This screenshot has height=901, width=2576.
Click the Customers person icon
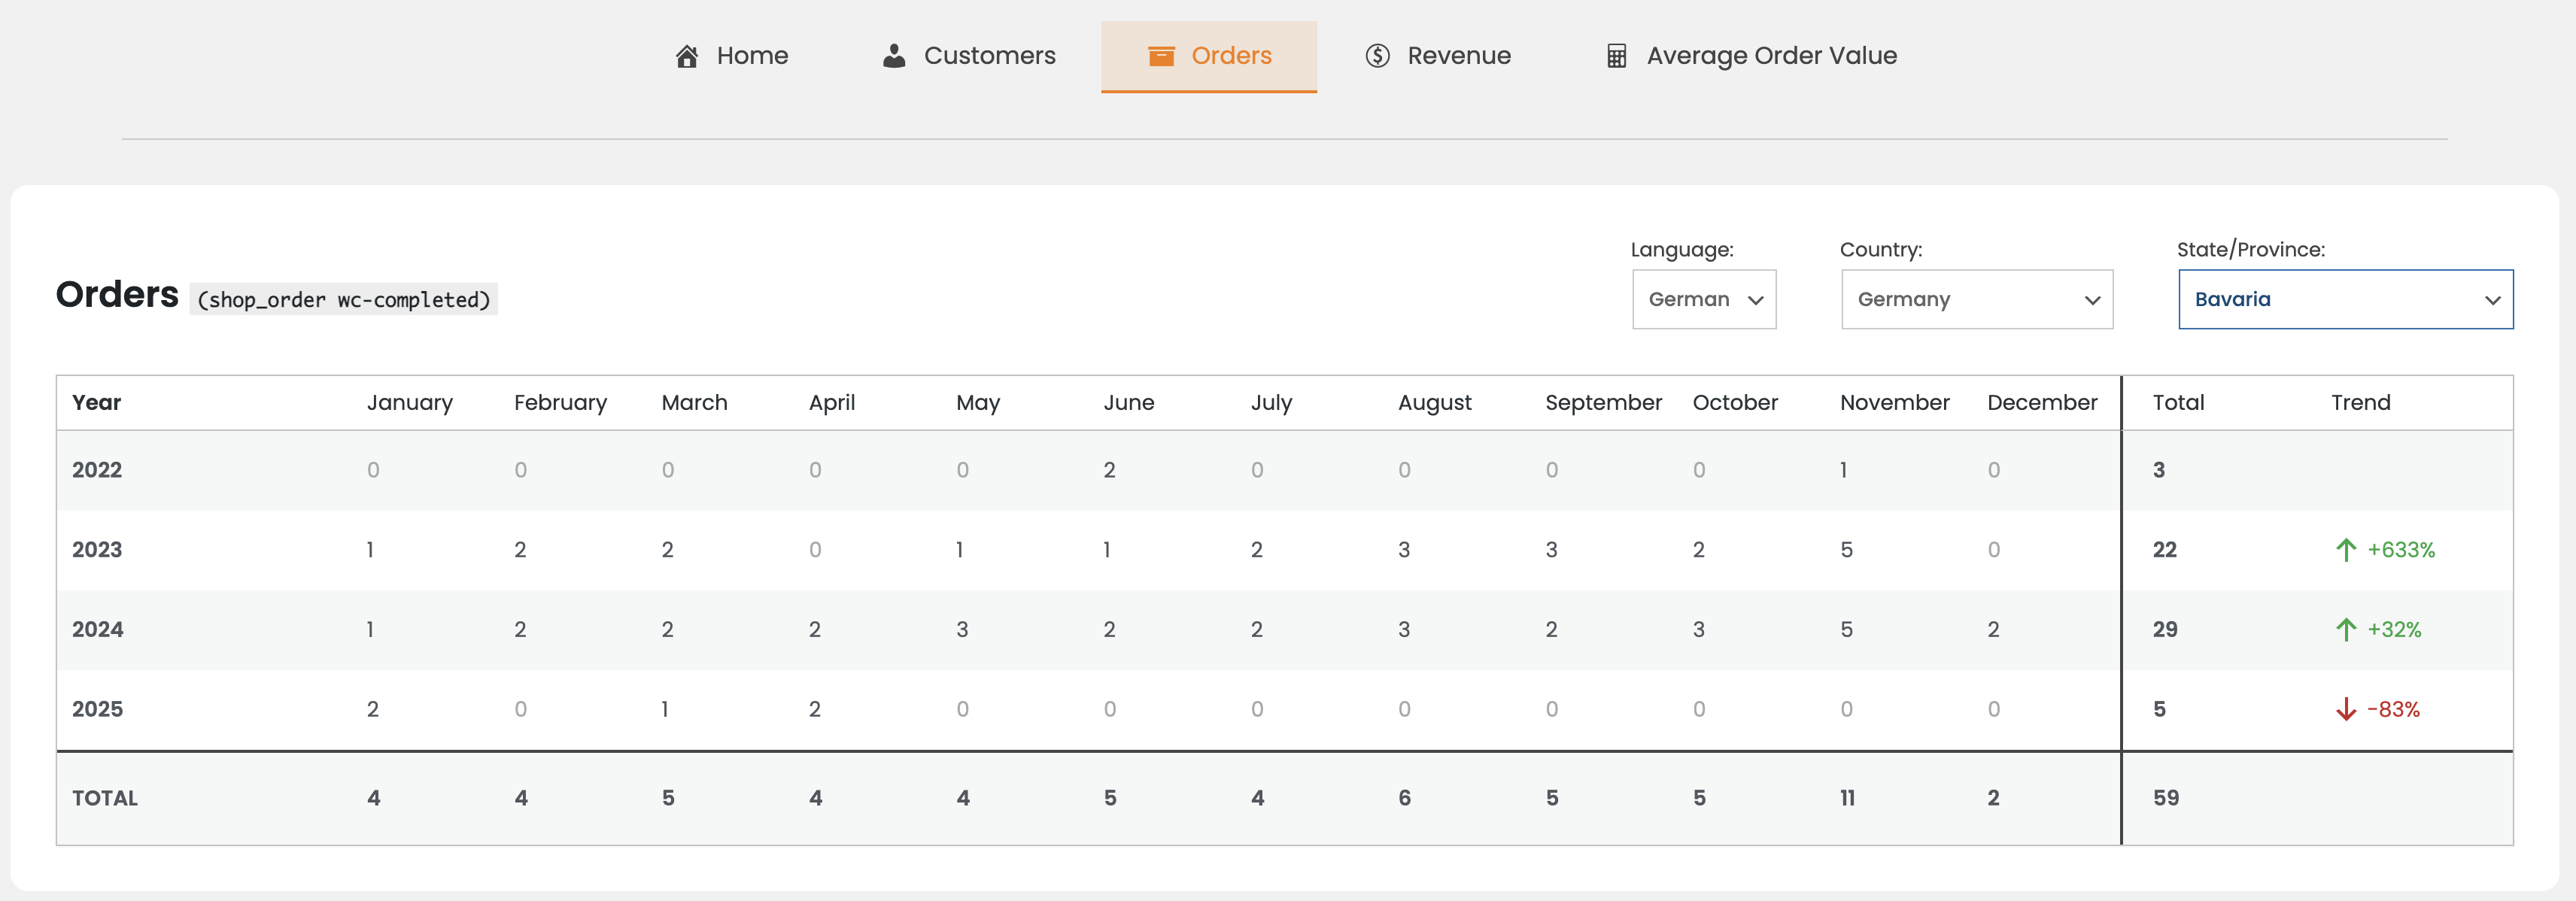coord(894,56)
